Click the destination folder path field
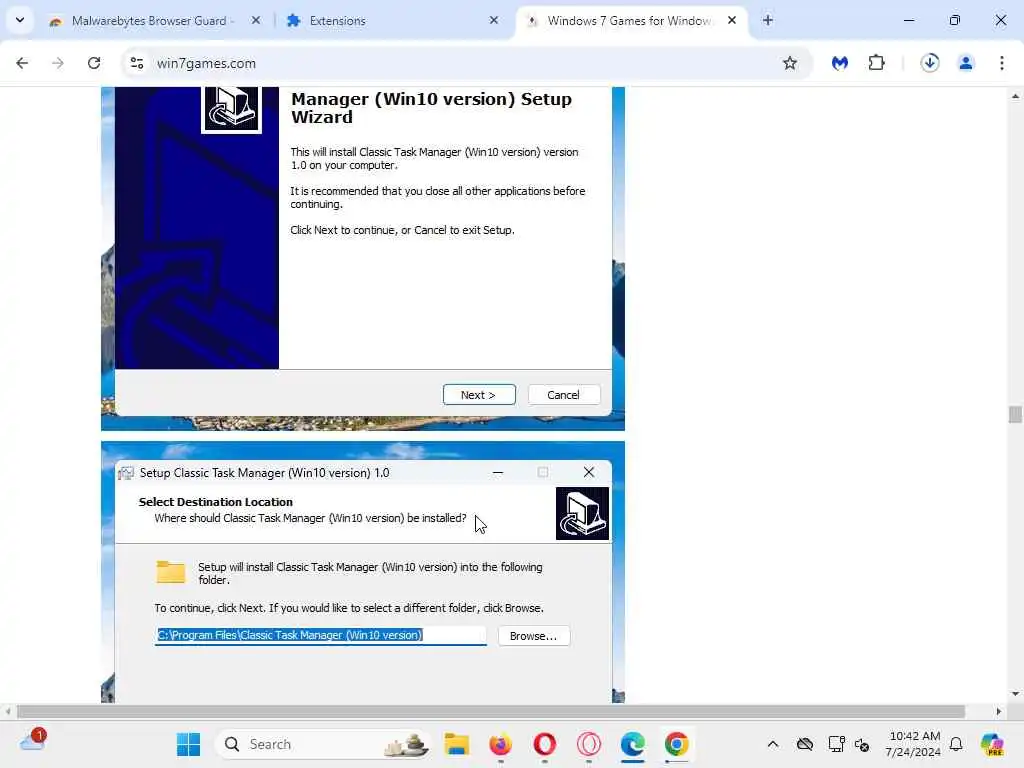1024x768 pixels. tap(321, 635)
